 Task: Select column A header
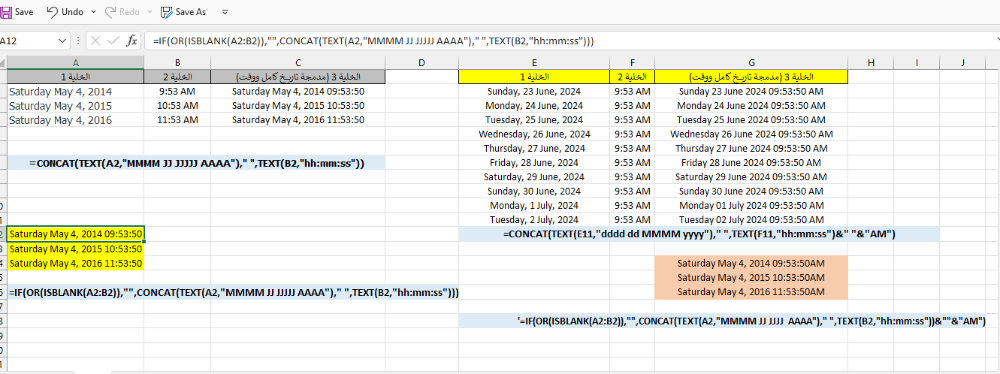pos(75,63)
